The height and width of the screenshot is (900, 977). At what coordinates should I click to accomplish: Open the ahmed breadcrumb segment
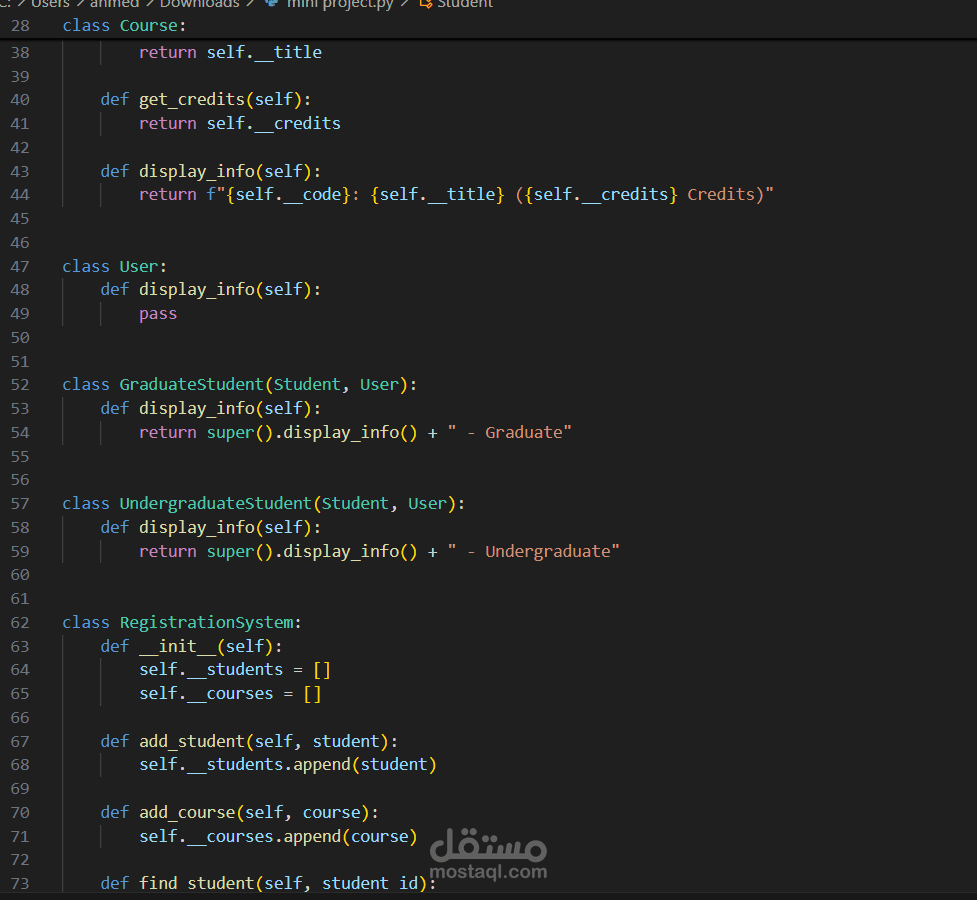[115, 4]
